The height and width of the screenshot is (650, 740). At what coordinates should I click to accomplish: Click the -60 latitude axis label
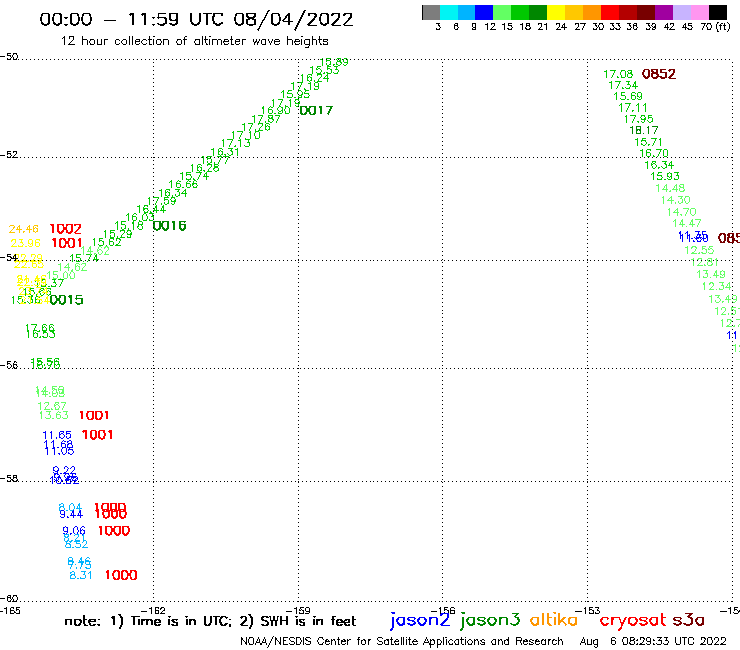[x=9, y=599]
